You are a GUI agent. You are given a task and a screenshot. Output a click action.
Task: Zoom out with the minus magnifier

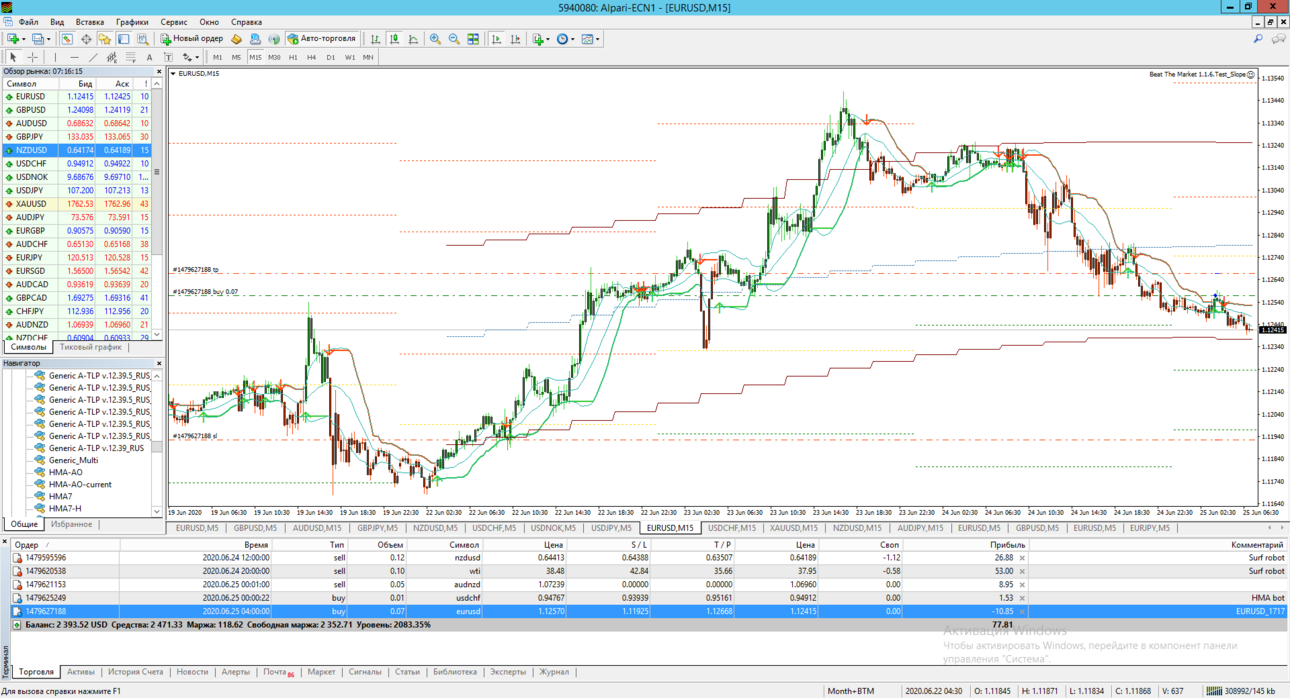454,39
